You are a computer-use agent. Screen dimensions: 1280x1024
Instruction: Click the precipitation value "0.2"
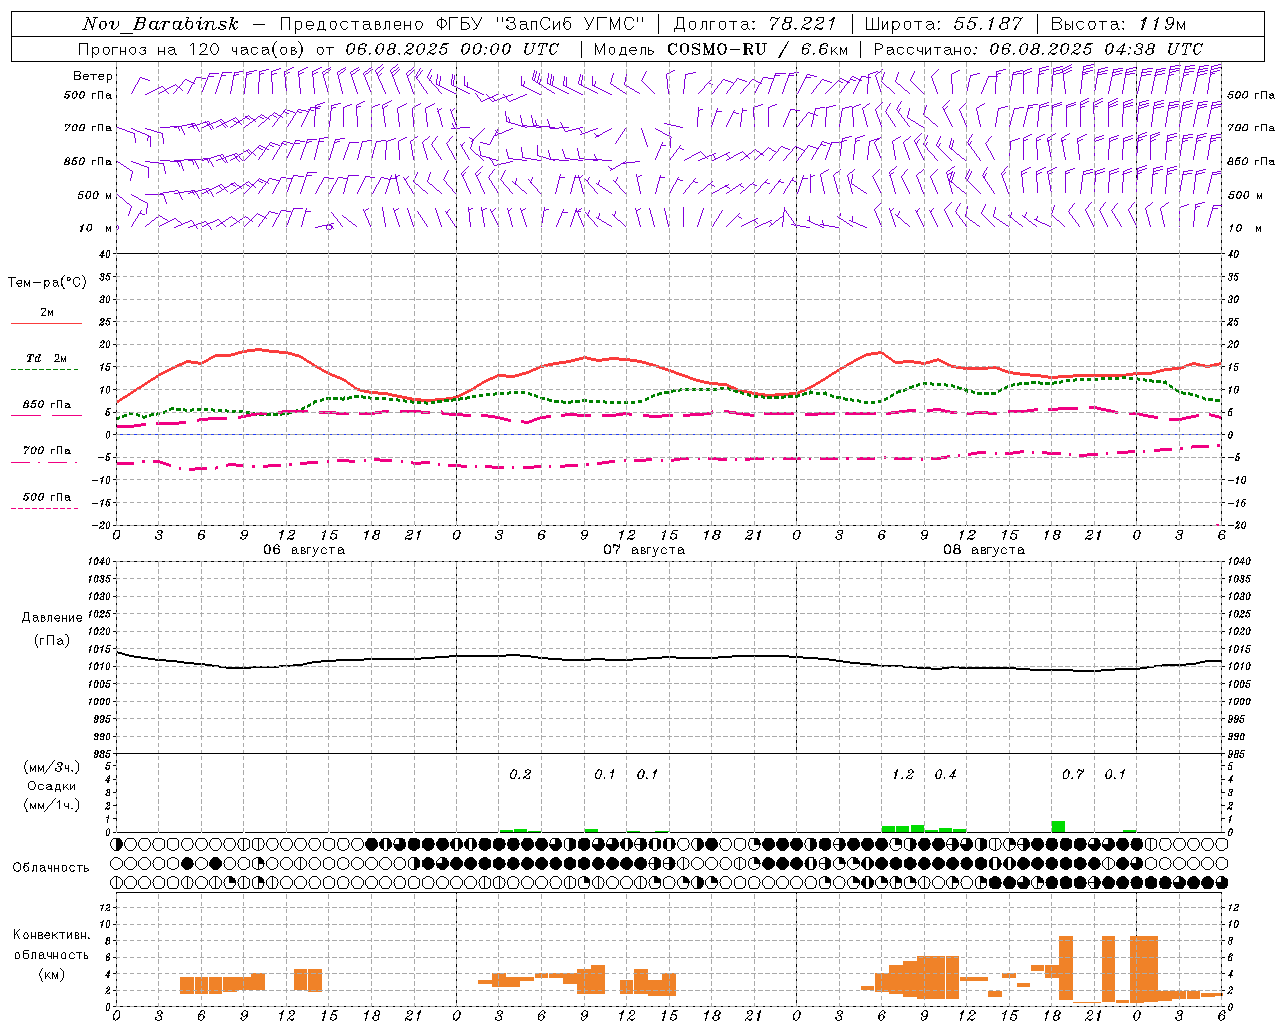coord(520,775)
